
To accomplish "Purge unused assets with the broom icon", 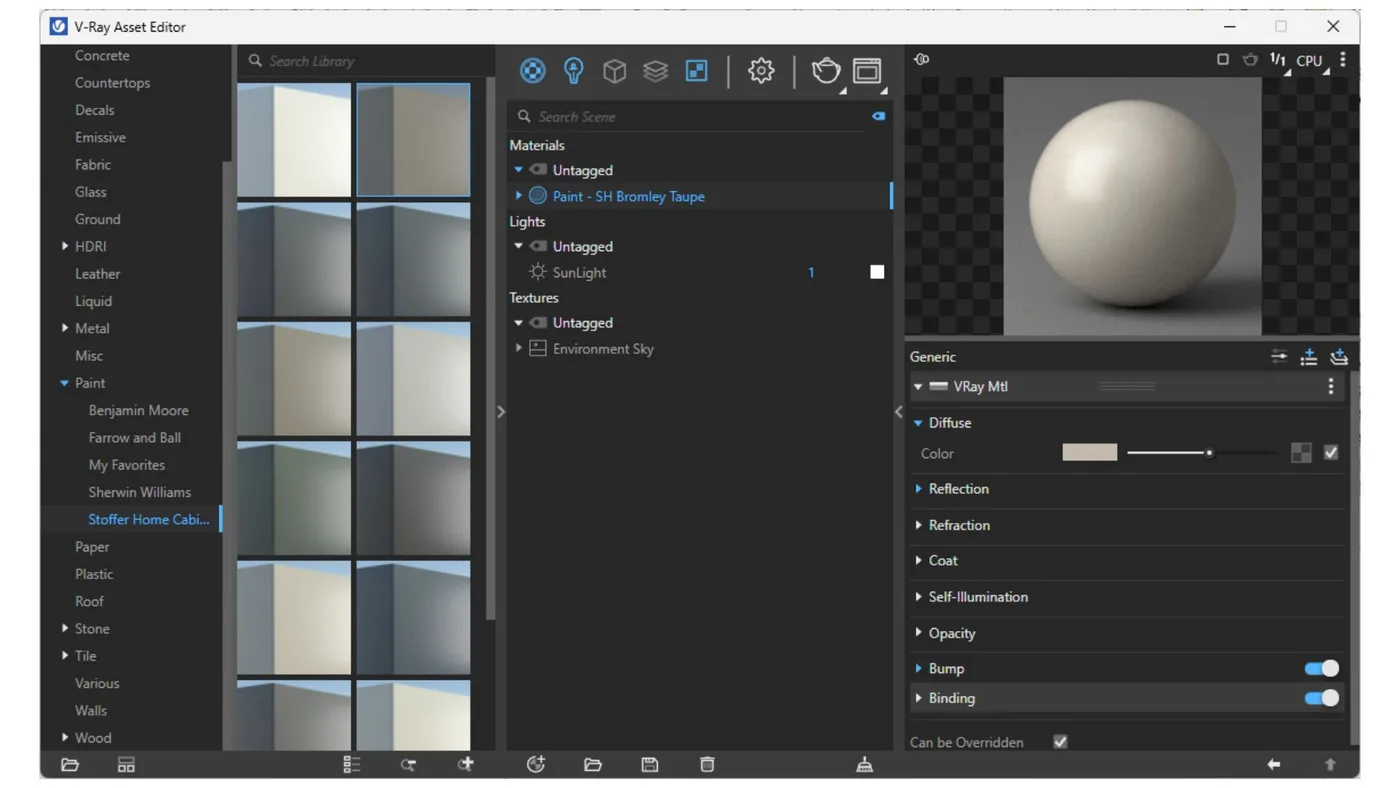I will tap(864, 764).
